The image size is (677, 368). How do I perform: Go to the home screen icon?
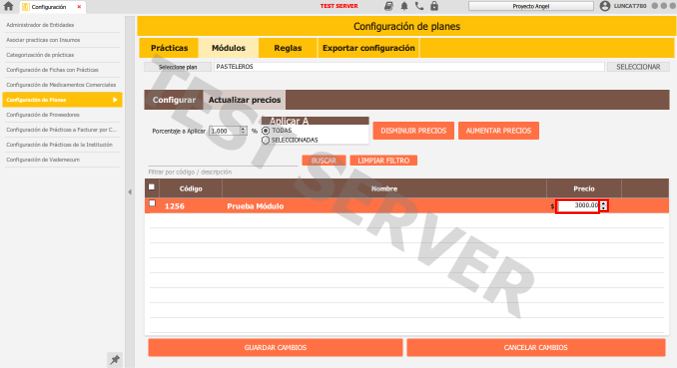[8, 6]
